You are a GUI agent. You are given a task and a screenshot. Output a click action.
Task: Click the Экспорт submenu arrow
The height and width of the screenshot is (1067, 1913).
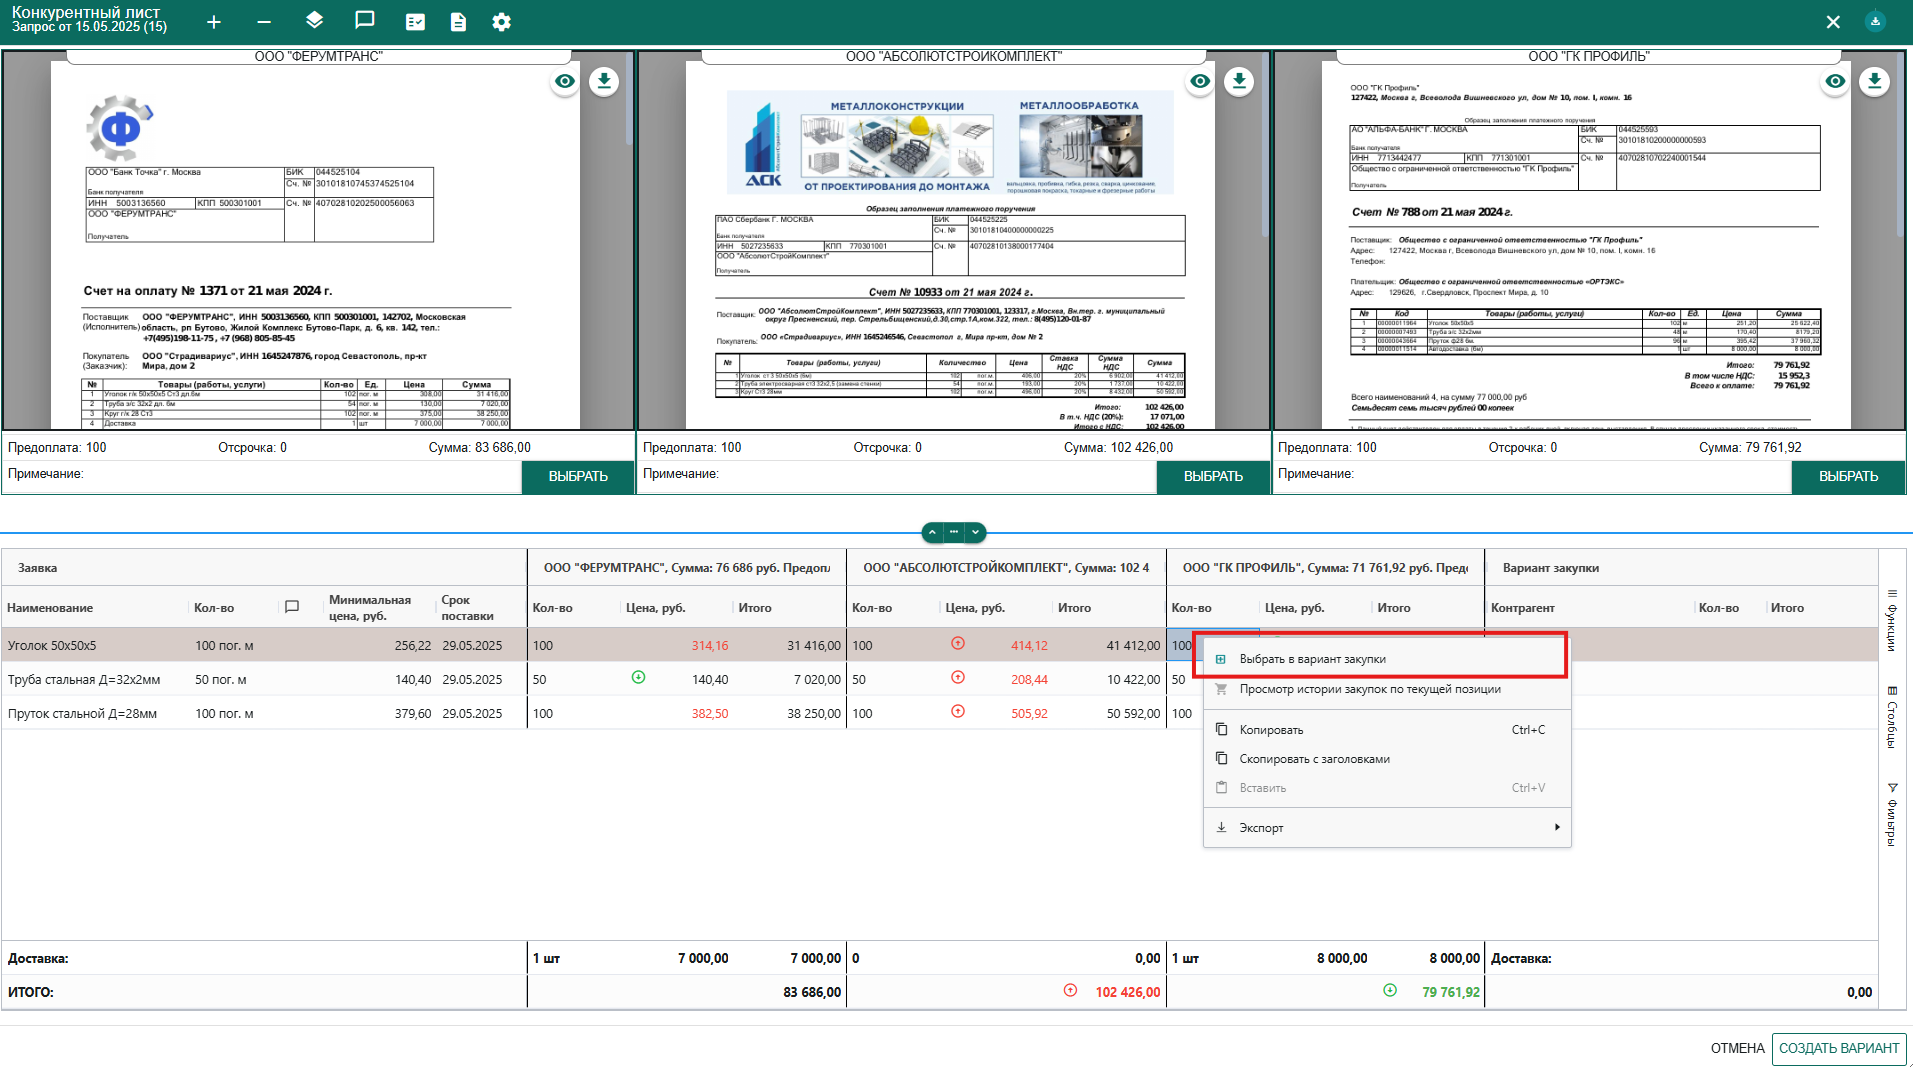(x=1557, y=827)
